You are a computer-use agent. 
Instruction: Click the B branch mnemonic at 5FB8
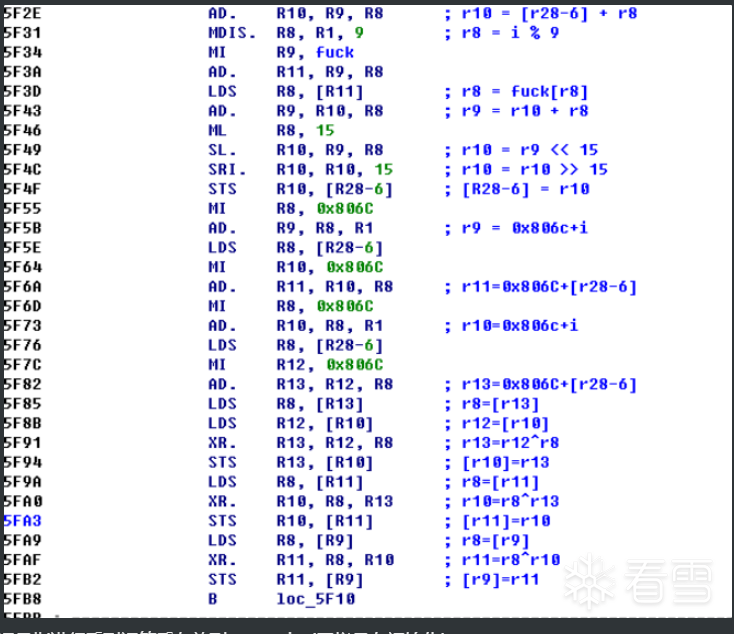[213, 599]
